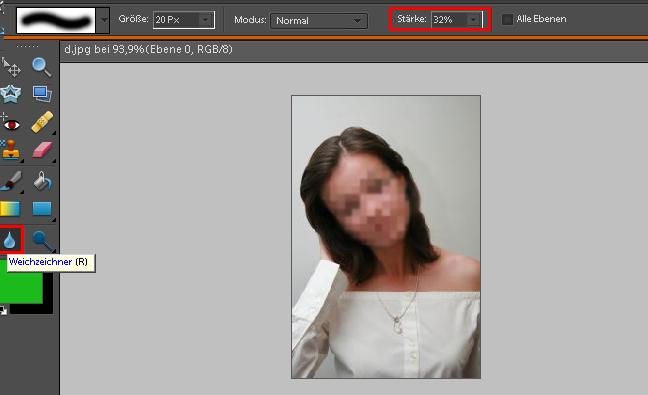Screen dimensions: 648x395
Task: Select the Clone Stamp tool
Action: (11, 150)
